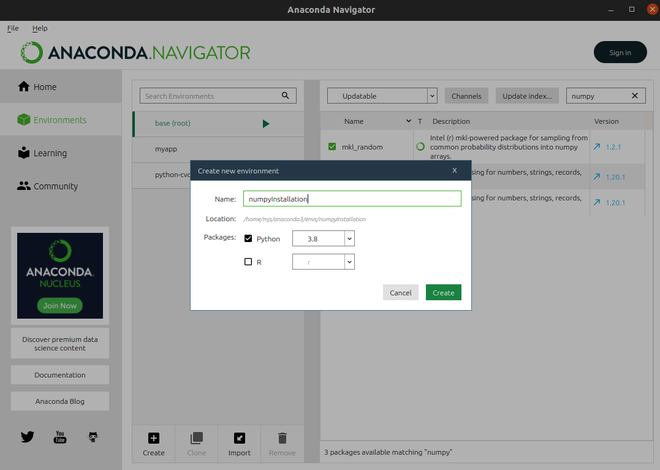Enable the R package checkbox
The image size is (660, 470).
[248, 262]
